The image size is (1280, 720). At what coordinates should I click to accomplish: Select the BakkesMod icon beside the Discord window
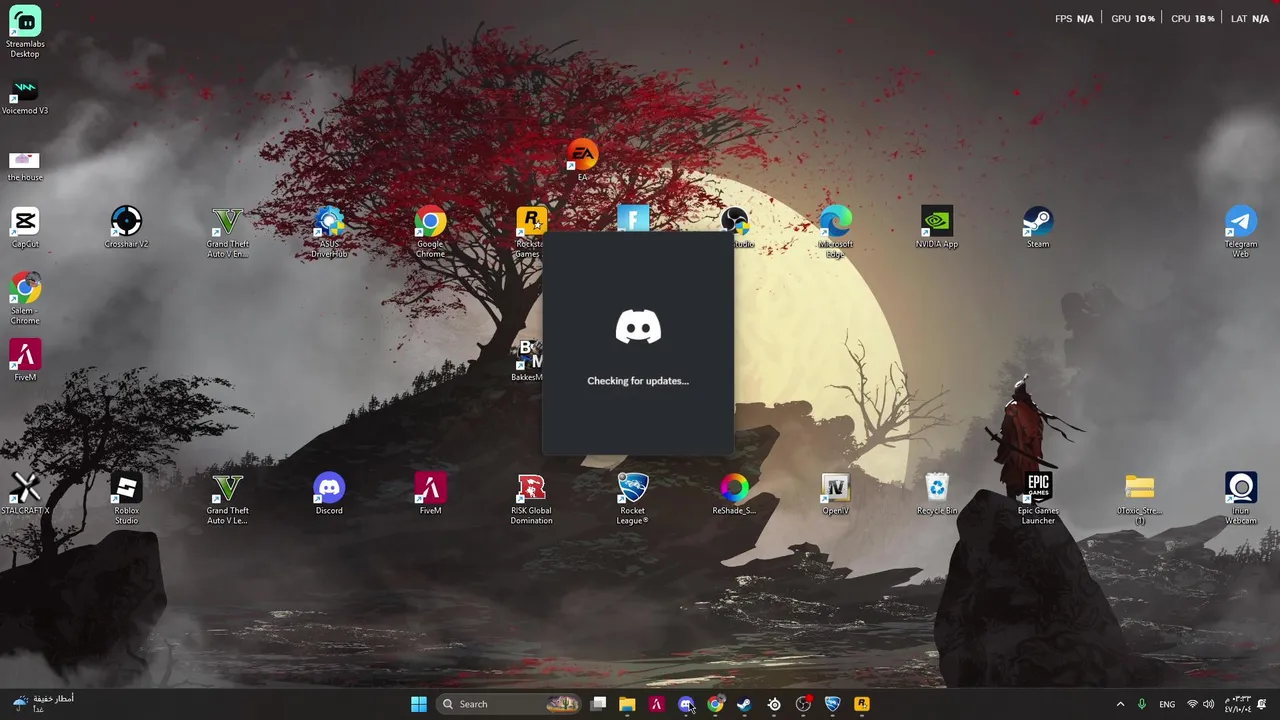coord(527,360)
